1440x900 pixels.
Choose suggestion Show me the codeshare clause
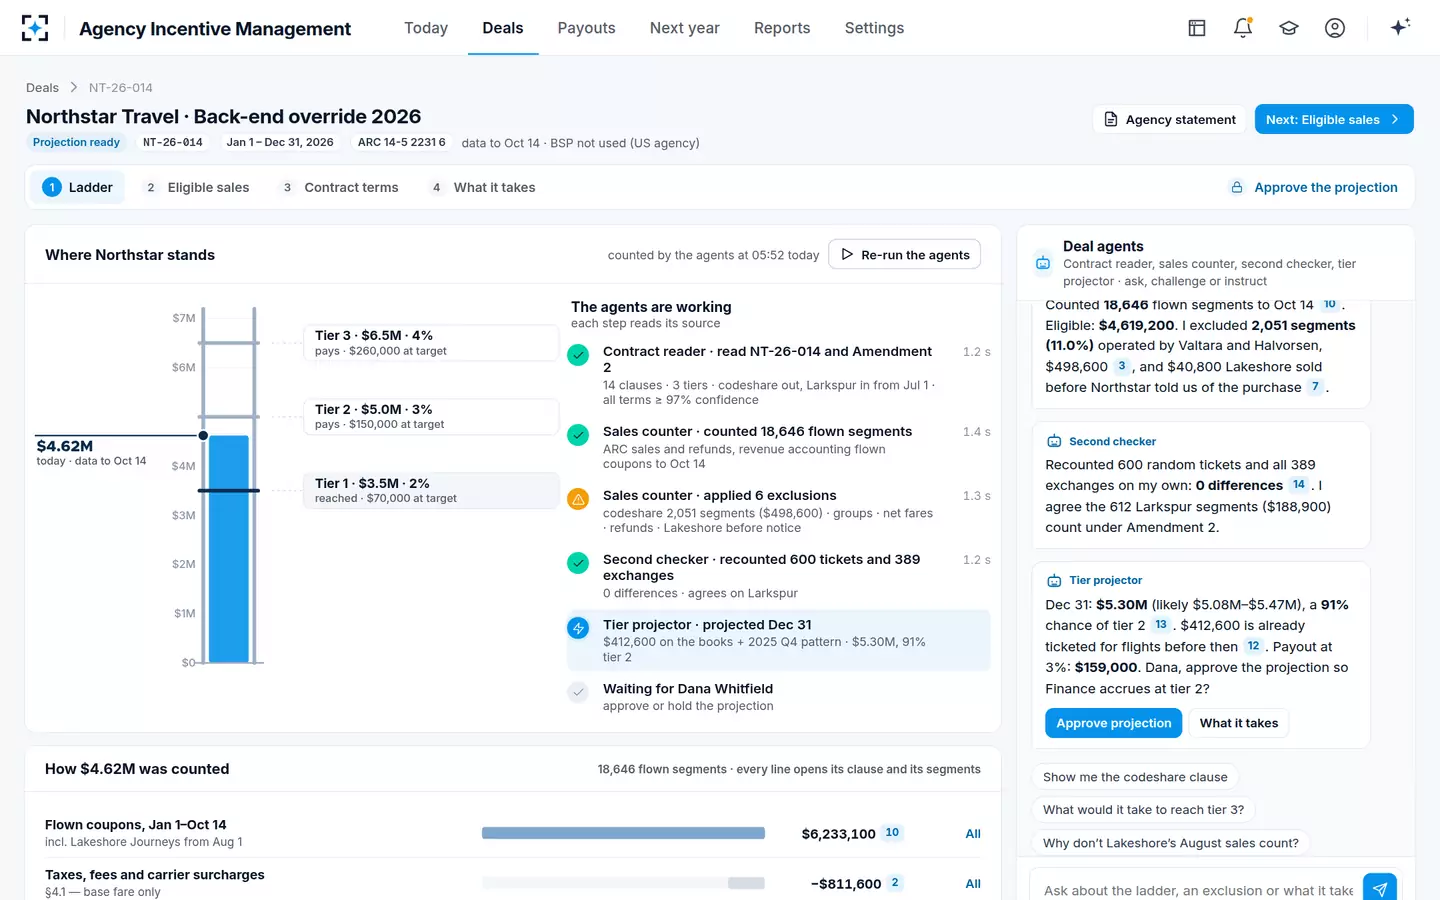(1135, 777)
